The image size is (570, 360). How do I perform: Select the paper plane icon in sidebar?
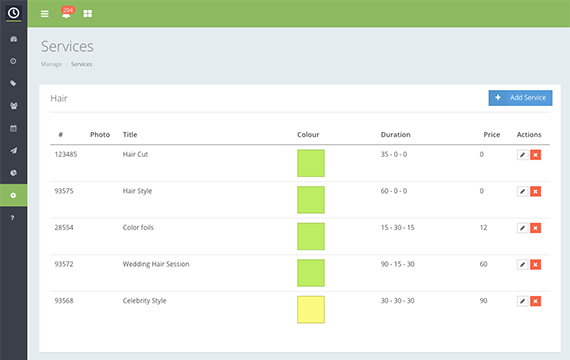[x=13, y=151]
